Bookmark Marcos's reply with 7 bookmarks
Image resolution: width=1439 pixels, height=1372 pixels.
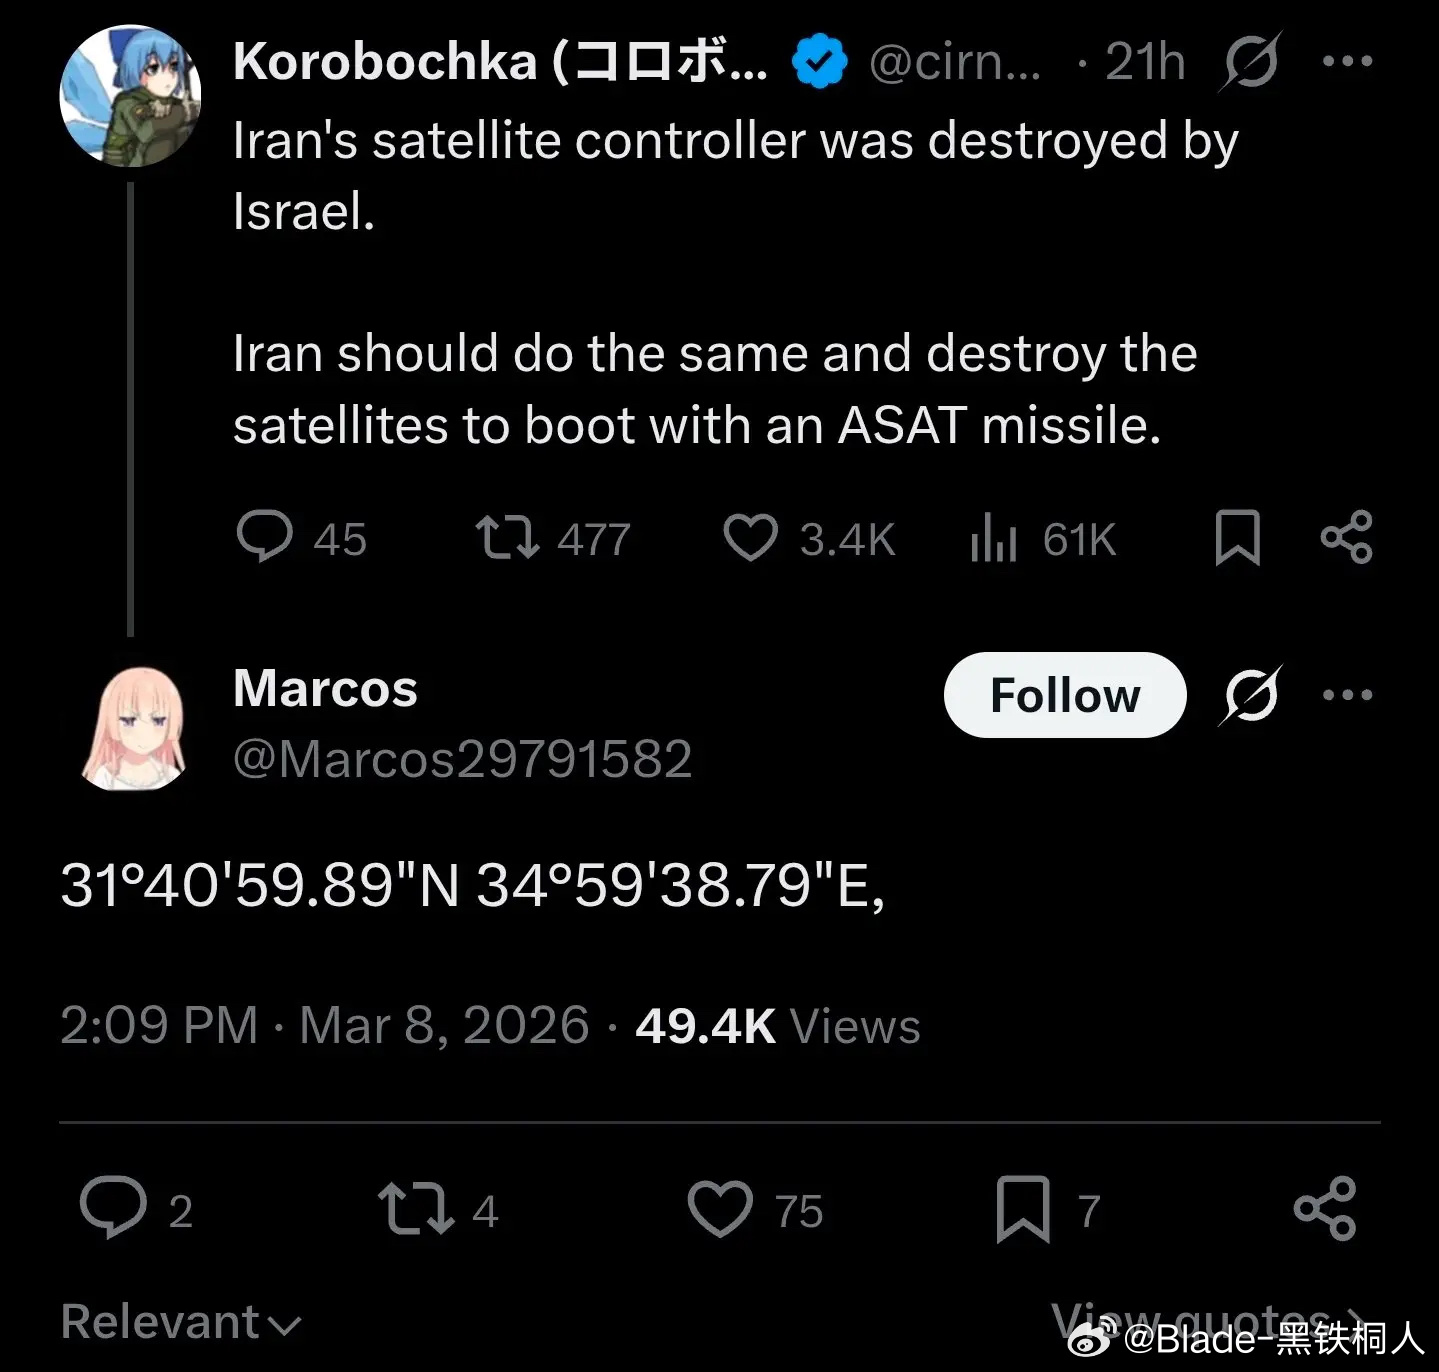click(x=1023, y=1208)
